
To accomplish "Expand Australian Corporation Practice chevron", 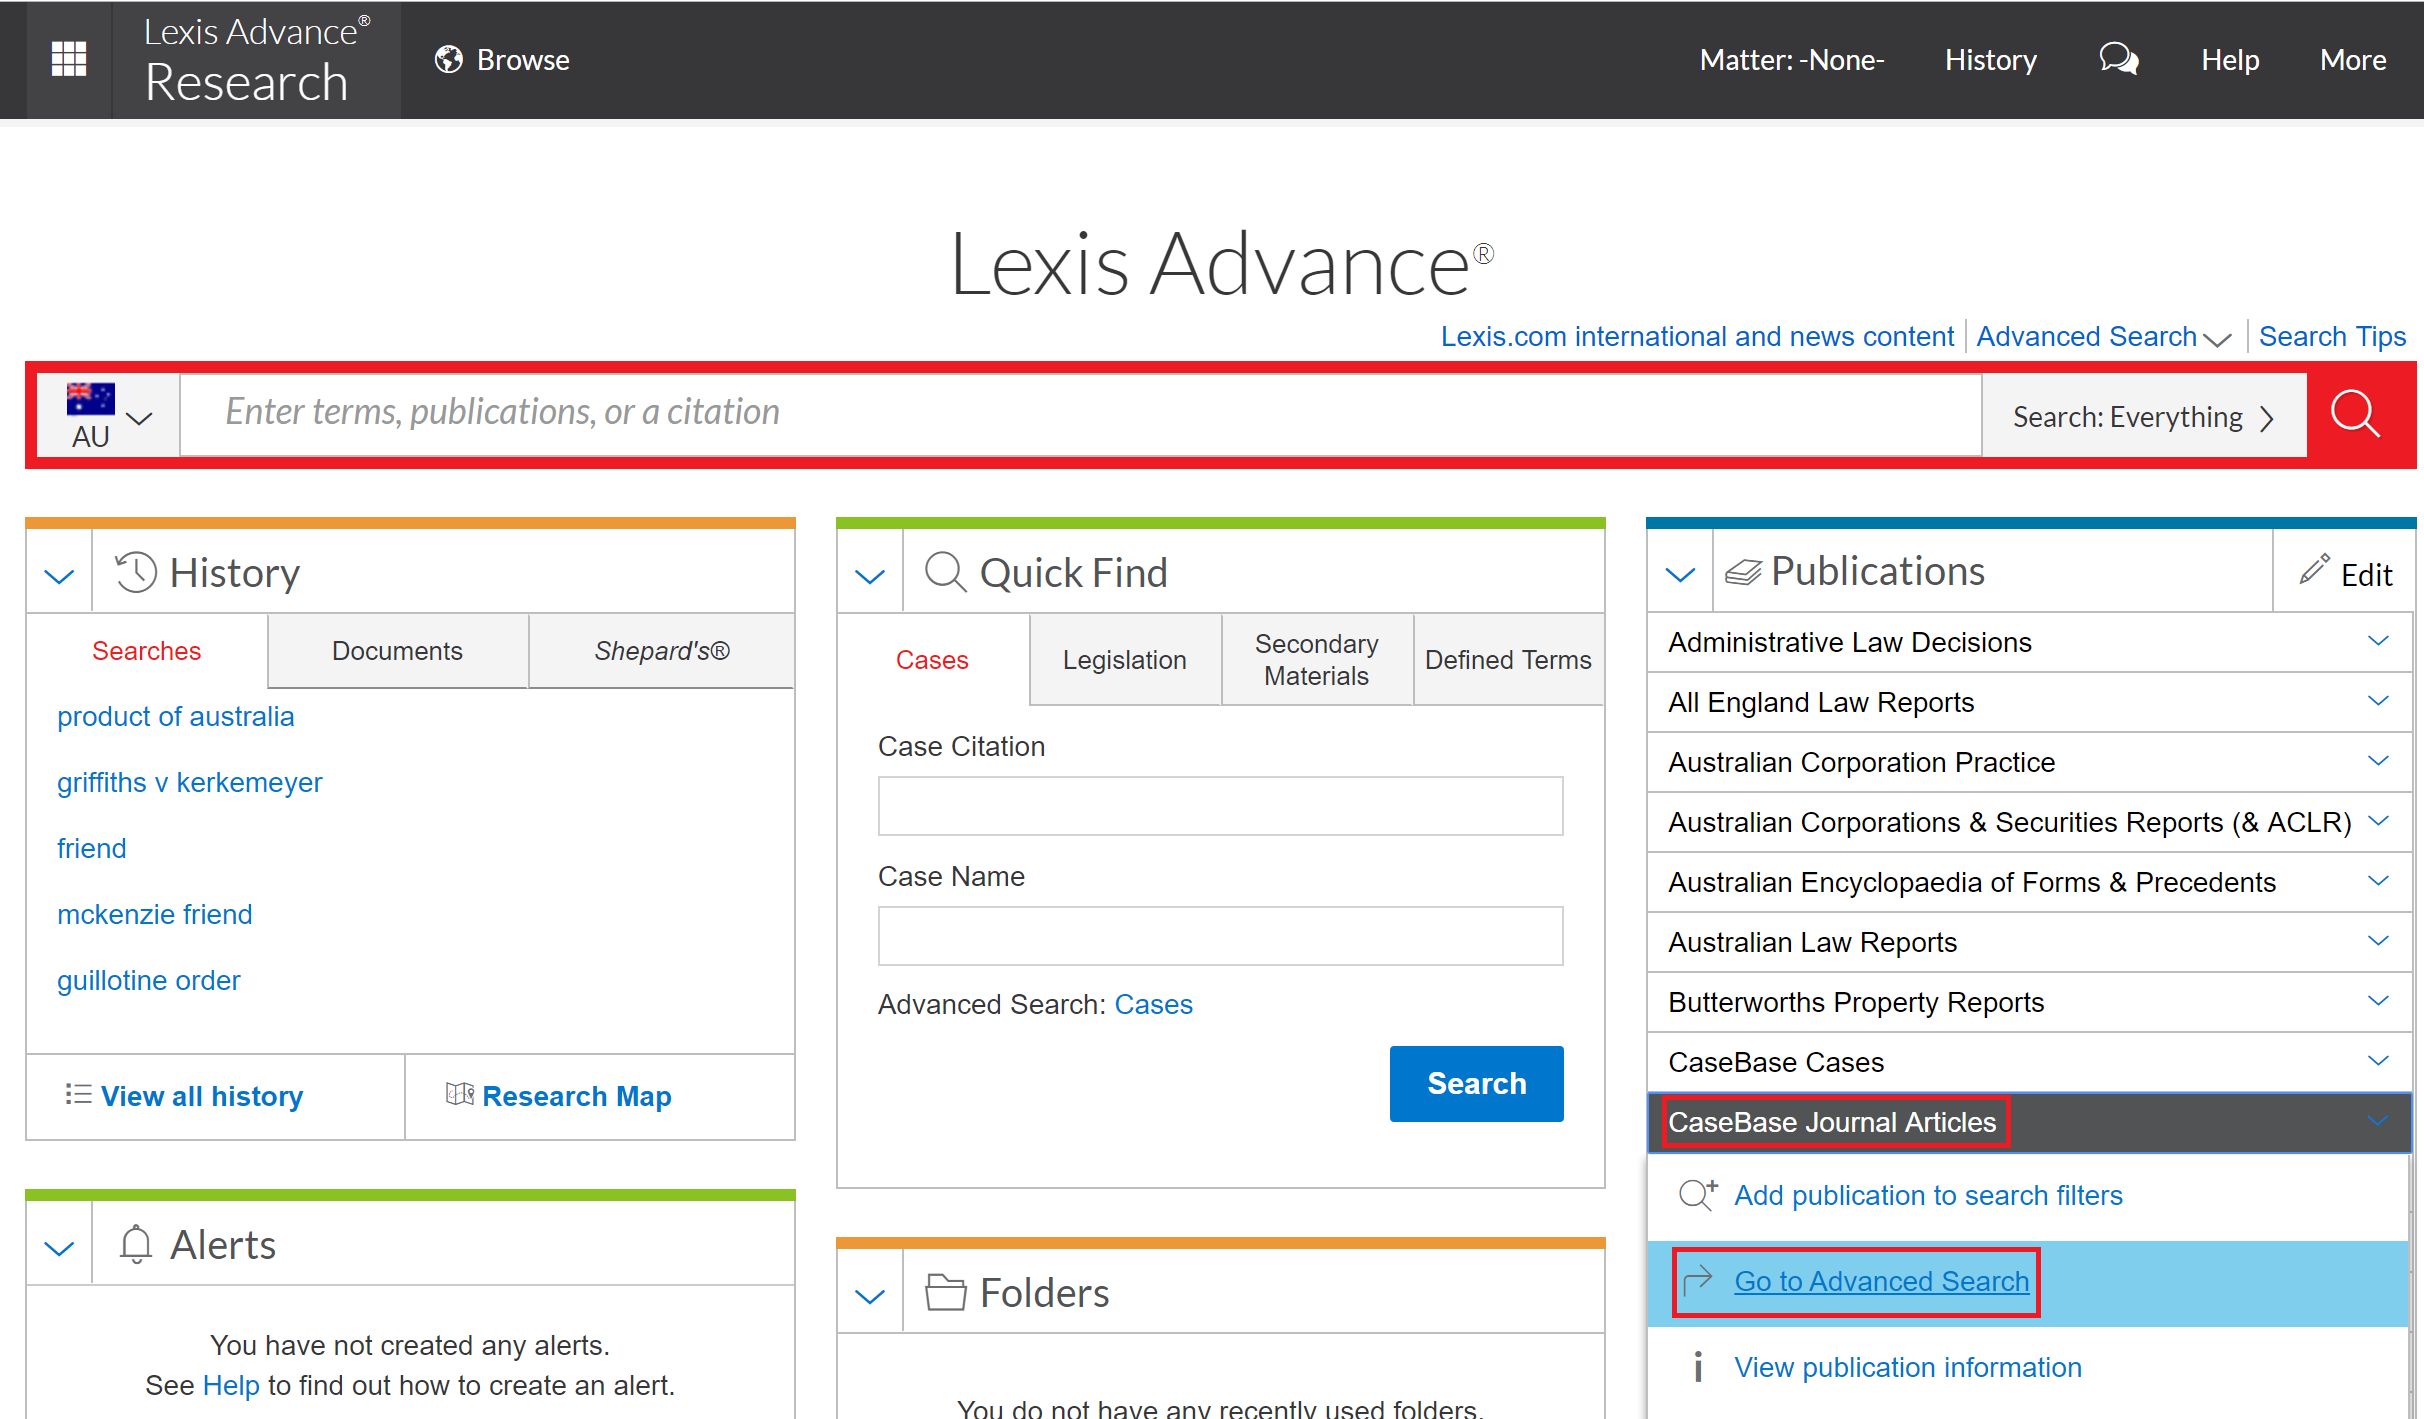I will (x=2378, y=761).
